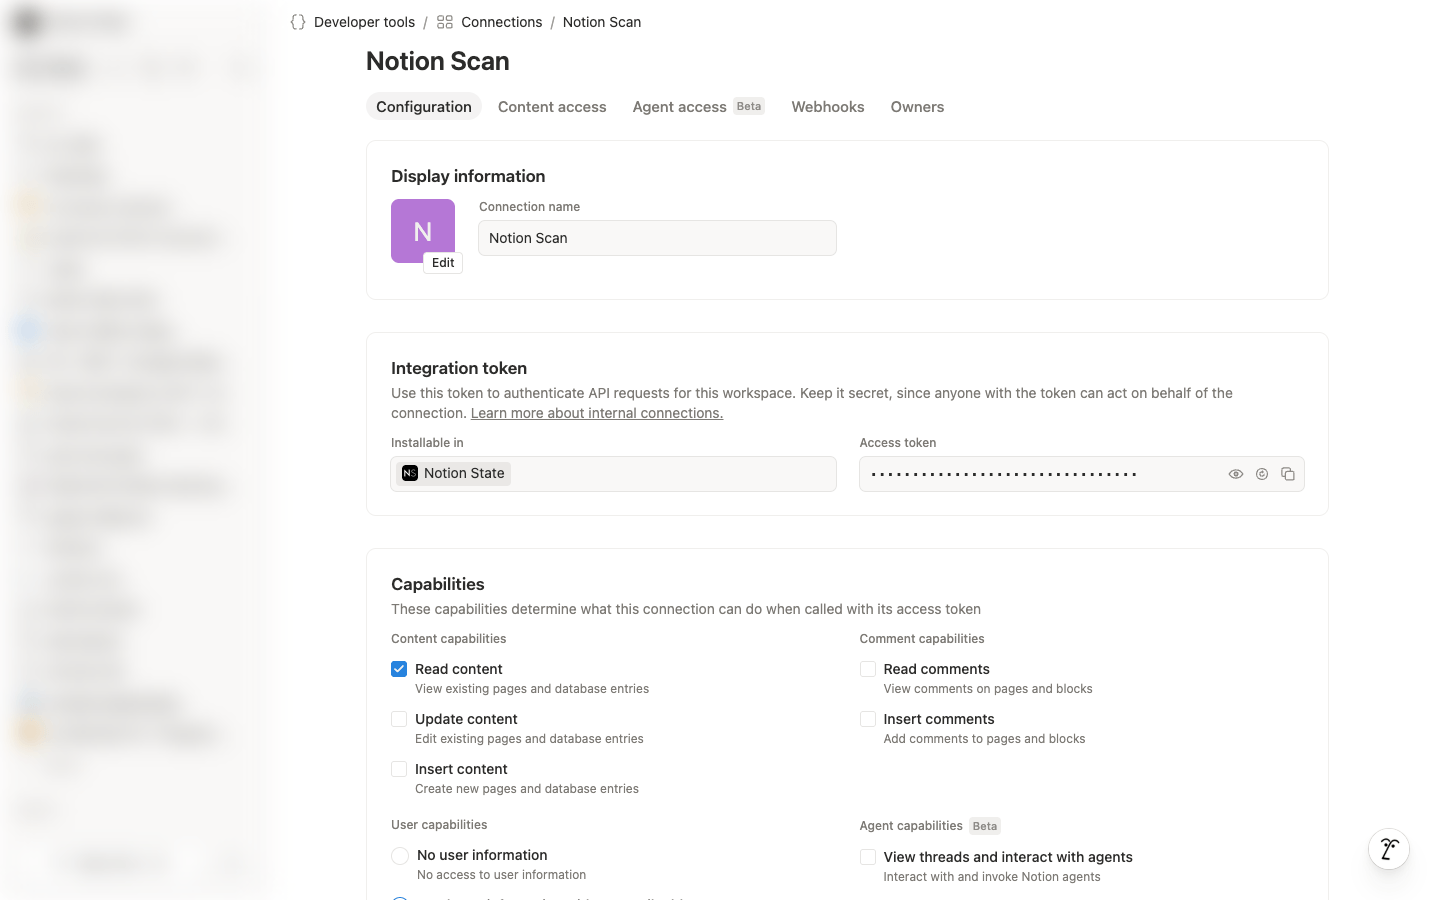Viewport: 1440px width, 900px height.
Task: Open Learn more about internal connections link
Action: pos(597,413)
